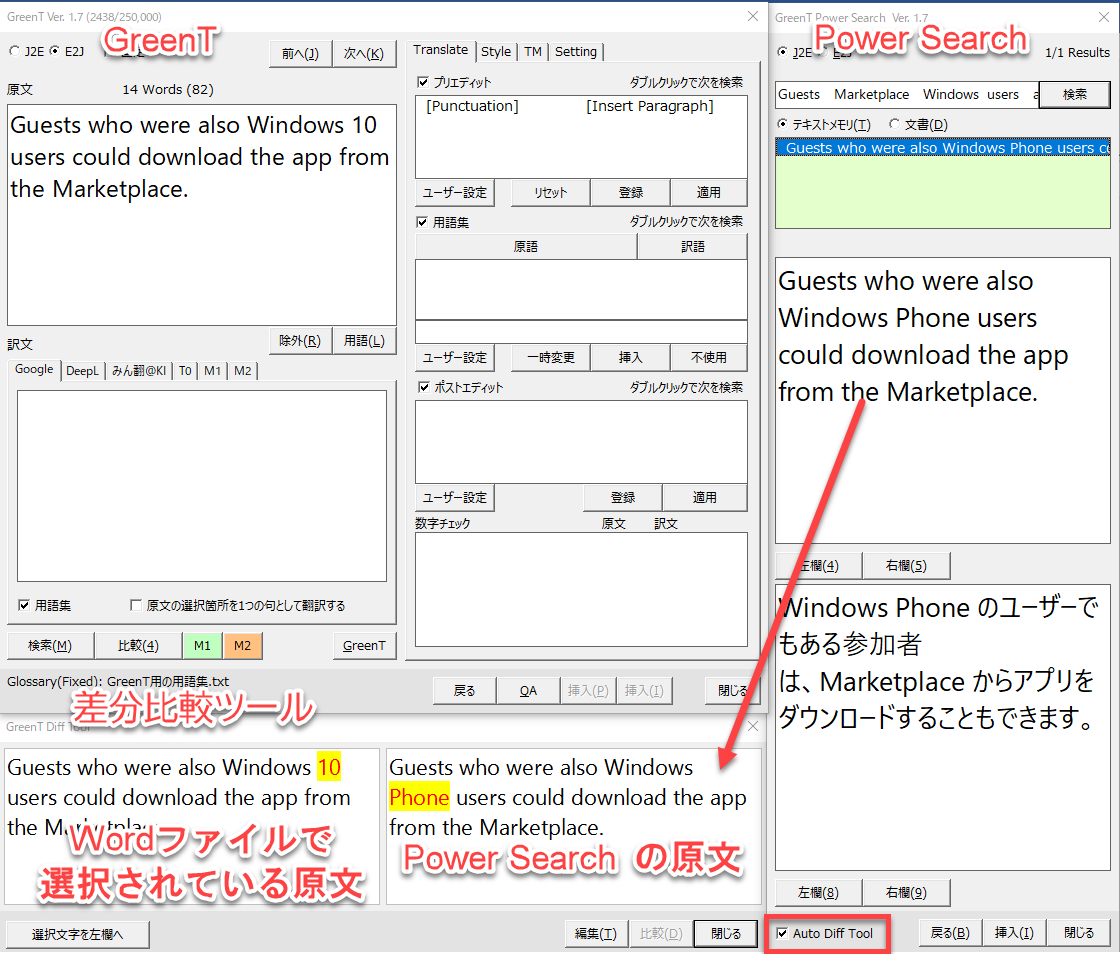Screen dimensions: 1120x954
Task: Switch to the DeepL translation tab
Action: pyautogui.click(x=82, y=371)
